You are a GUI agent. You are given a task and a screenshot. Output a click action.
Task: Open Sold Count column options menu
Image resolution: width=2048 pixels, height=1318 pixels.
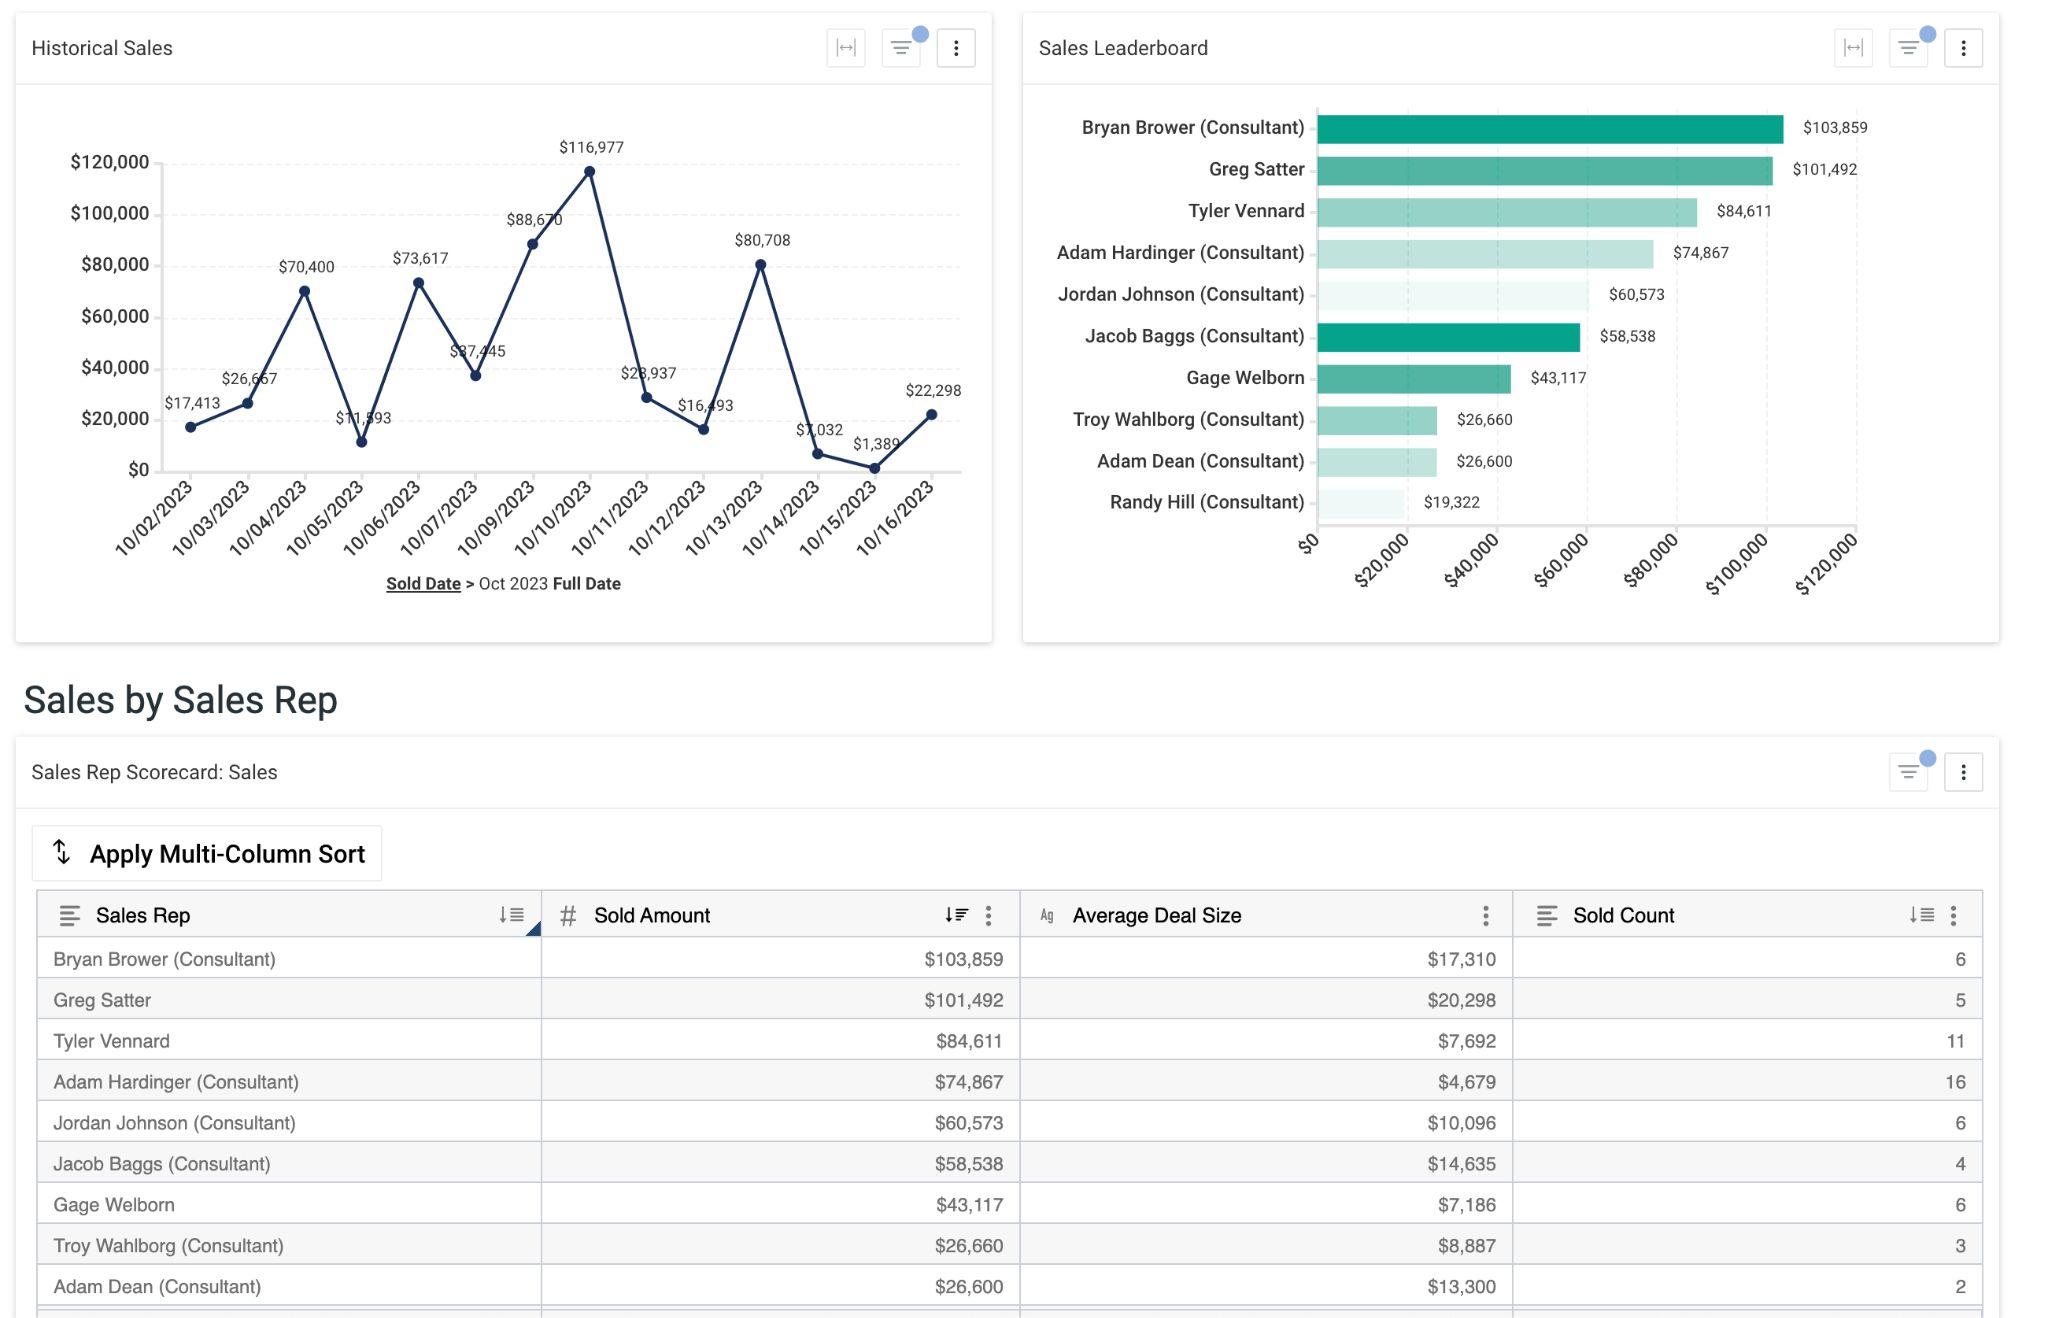click(1953, 915)
